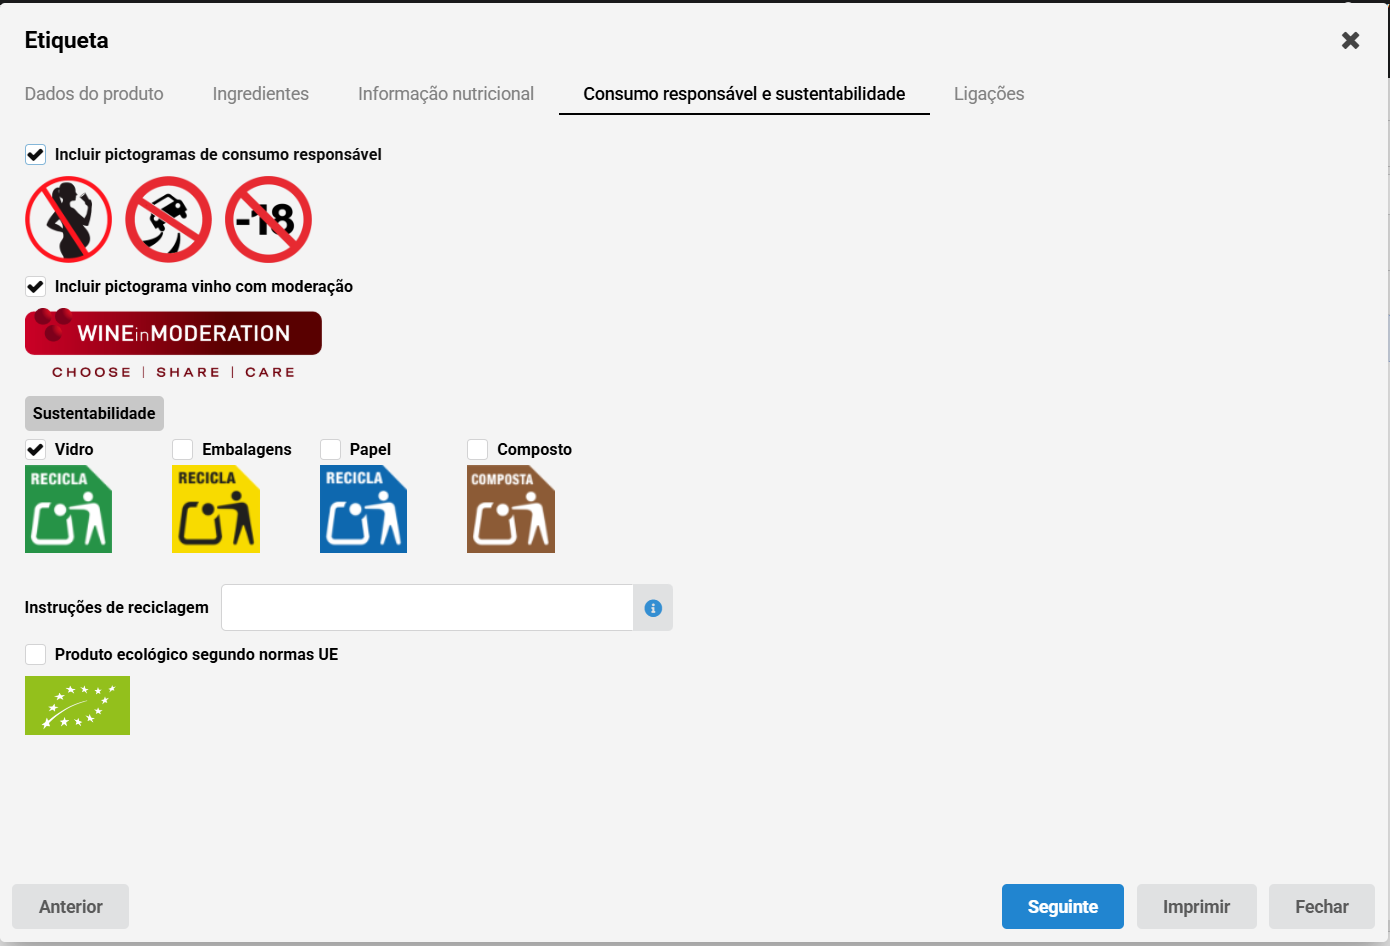1390x946 pixels.
Task: Go to the Informação nutricional tab
Action: click(446, 94)
